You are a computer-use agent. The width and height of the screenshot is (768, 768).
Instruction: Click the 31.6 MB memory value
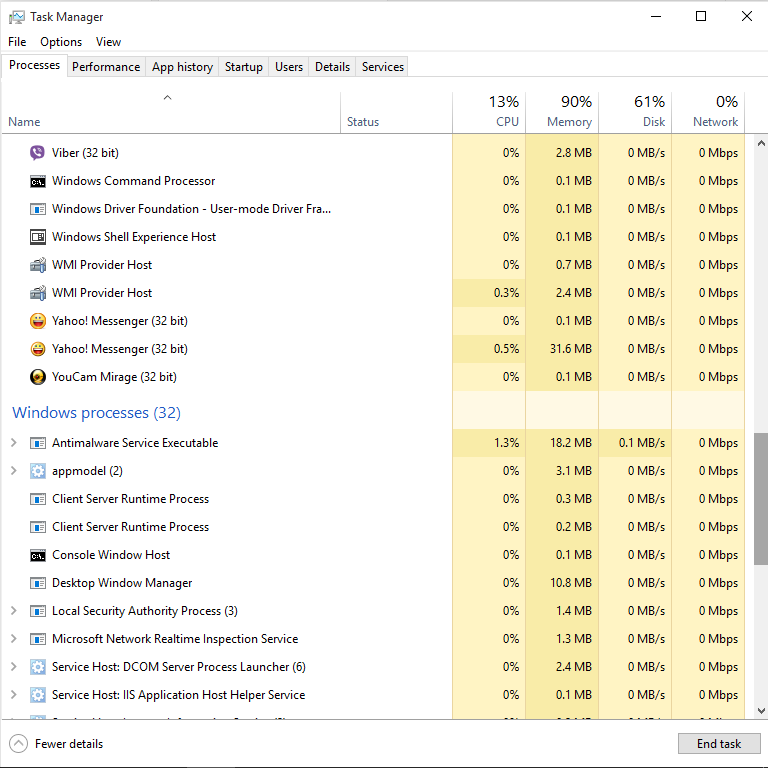571,349
